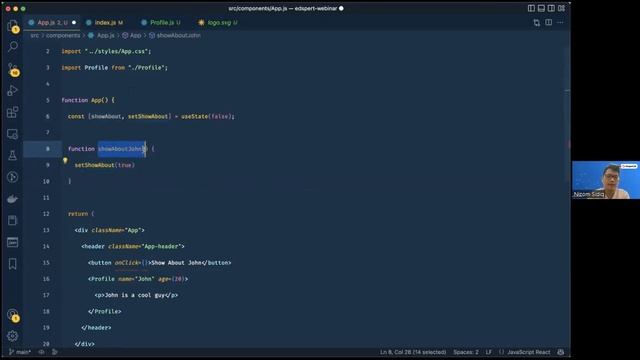Change indentation via Spaces: 2

466,352
